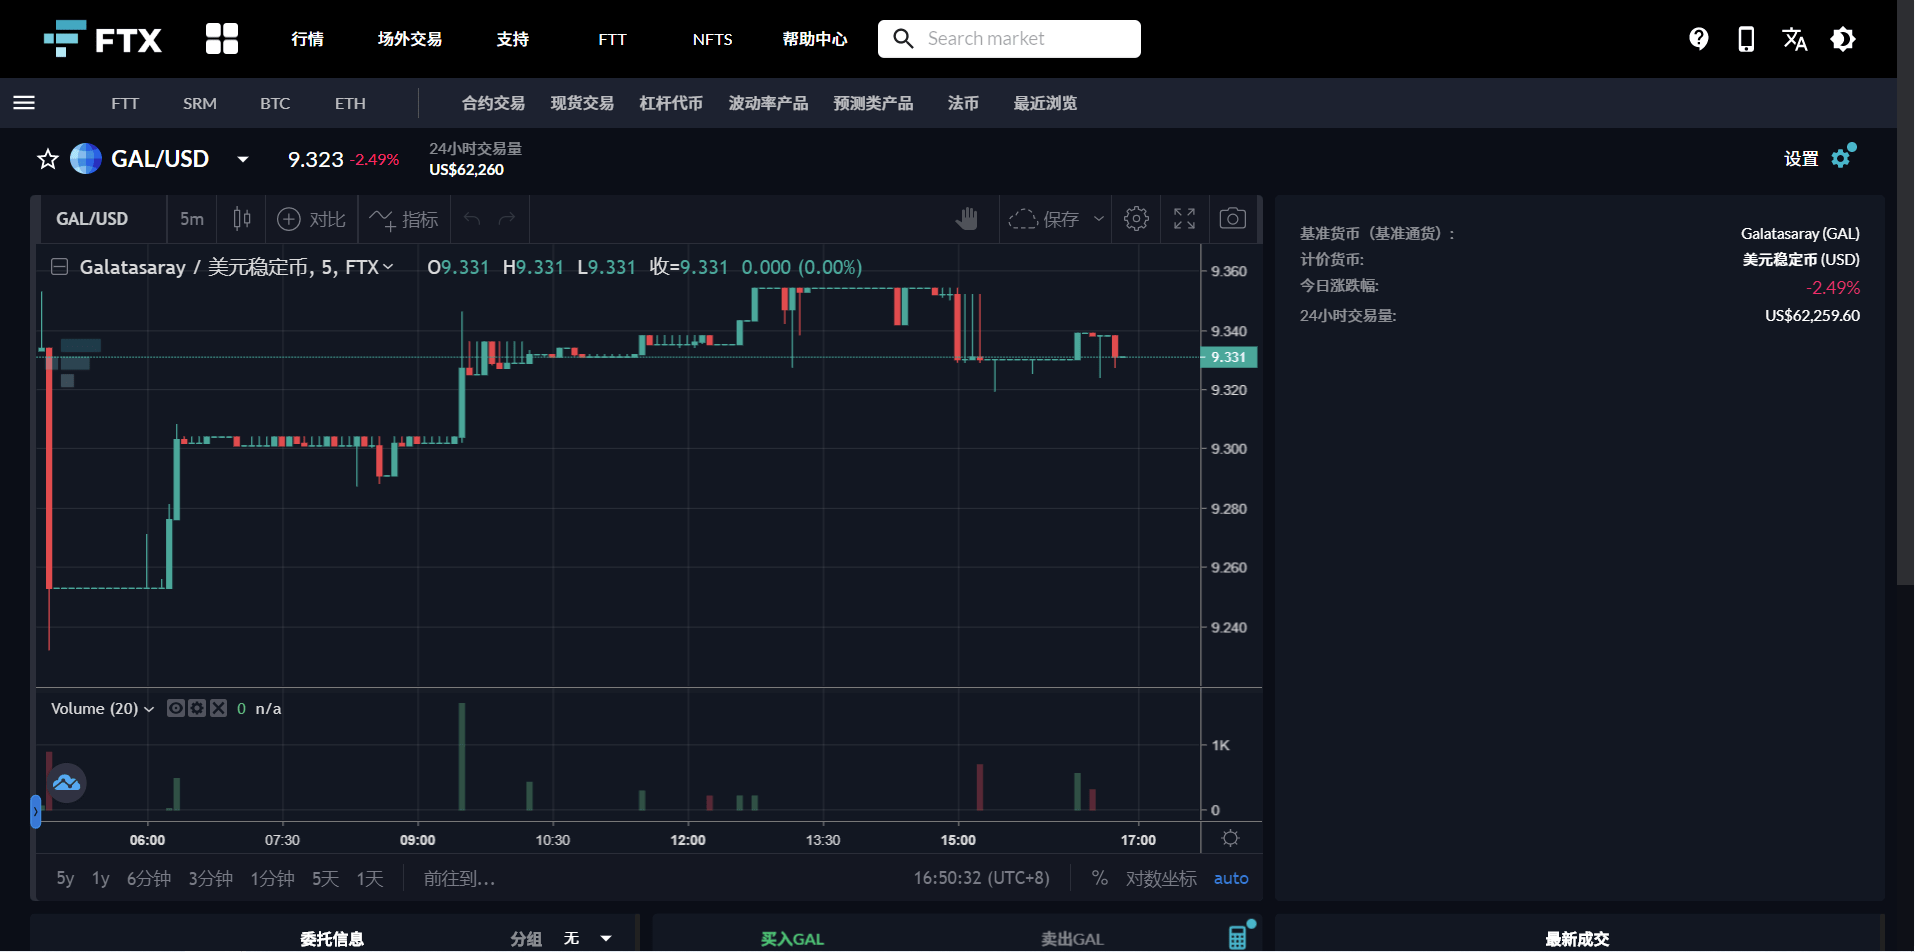Favorite GAL/USD with the star icon
Image resolution: width=1915 pixels, height=952 pixels.
(x=48, y=159)
